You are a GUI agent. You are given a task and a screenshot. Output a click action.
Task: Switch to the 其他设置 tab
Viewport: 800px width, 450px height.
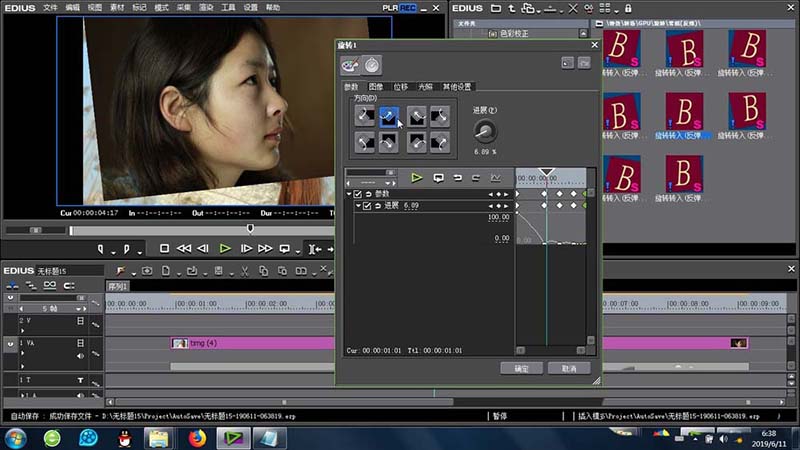pos(457,87)
